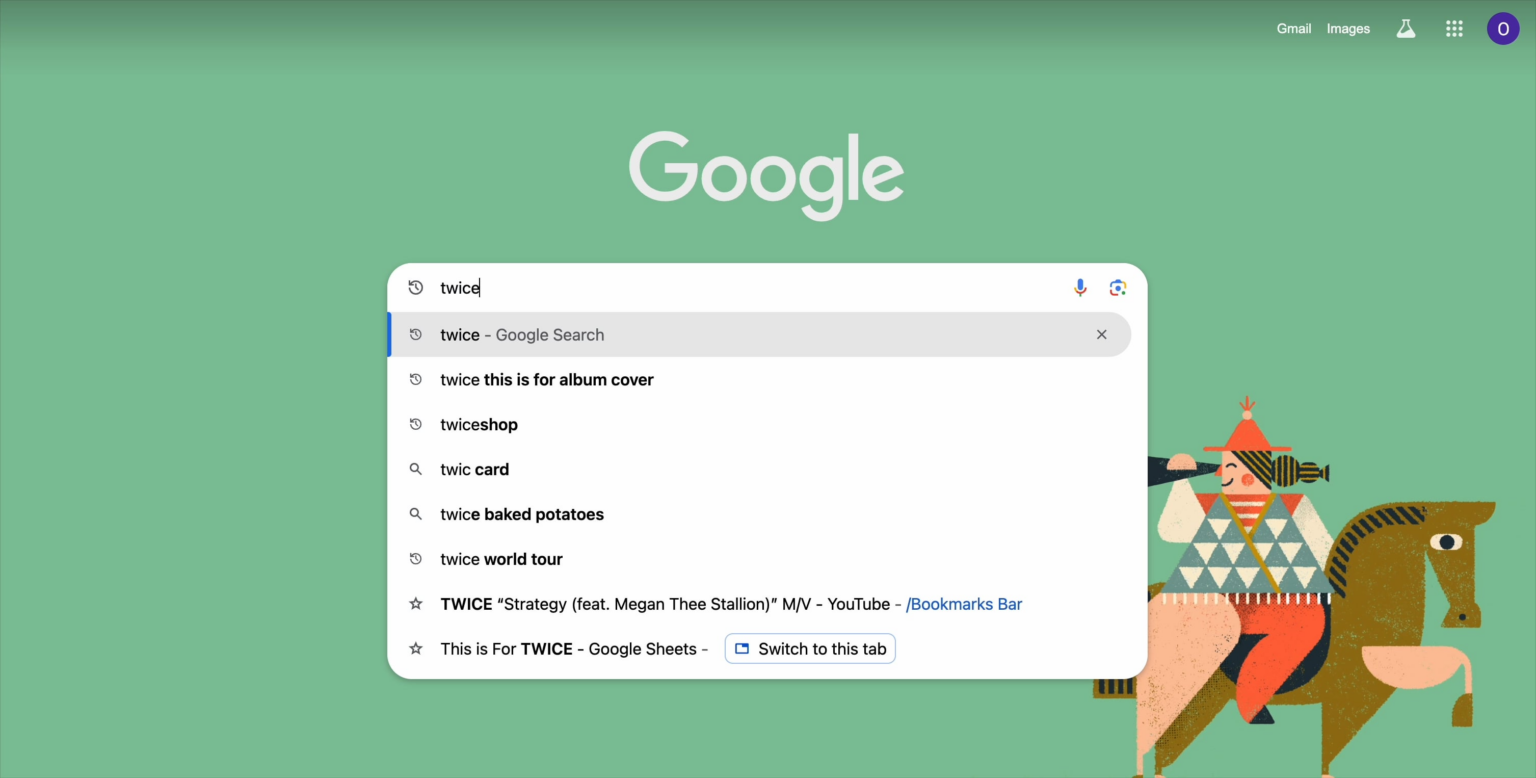The image size is (1536, 778).
Task: Open the Google apps grid
Action: 1454,28
